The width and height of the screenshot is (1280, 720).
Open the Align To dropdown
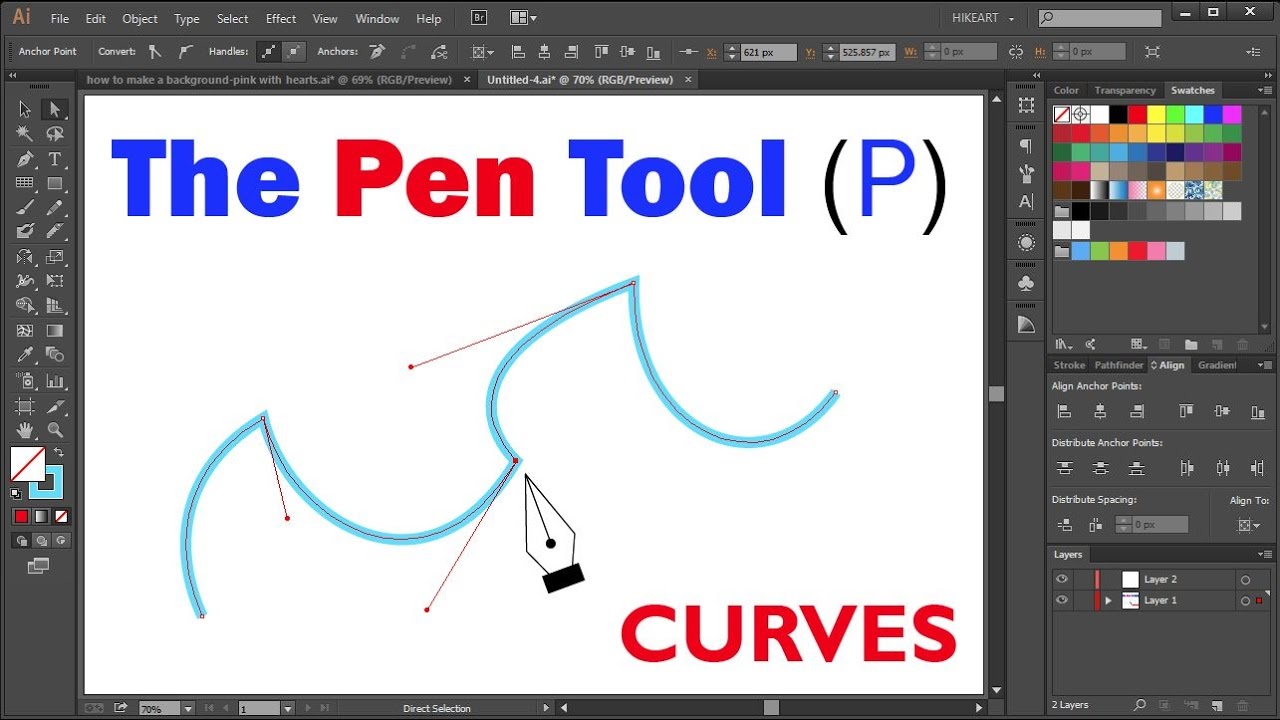pyautogui.click(x=1249, y=524)
